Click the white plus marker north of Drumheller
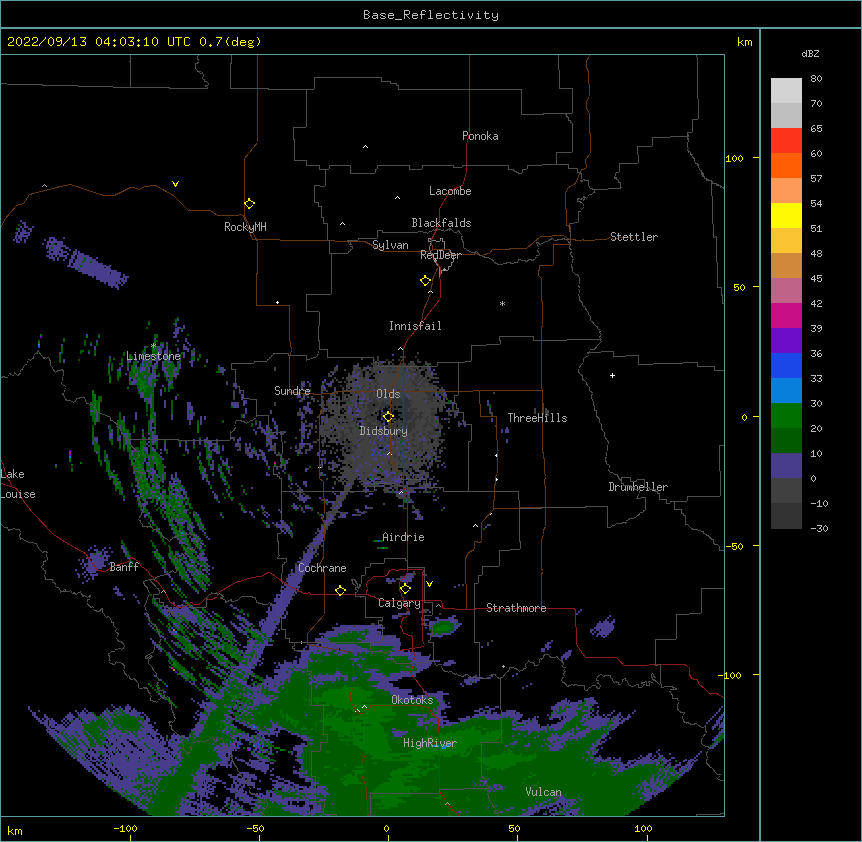The image size is (862, 842). coord(612,375)
